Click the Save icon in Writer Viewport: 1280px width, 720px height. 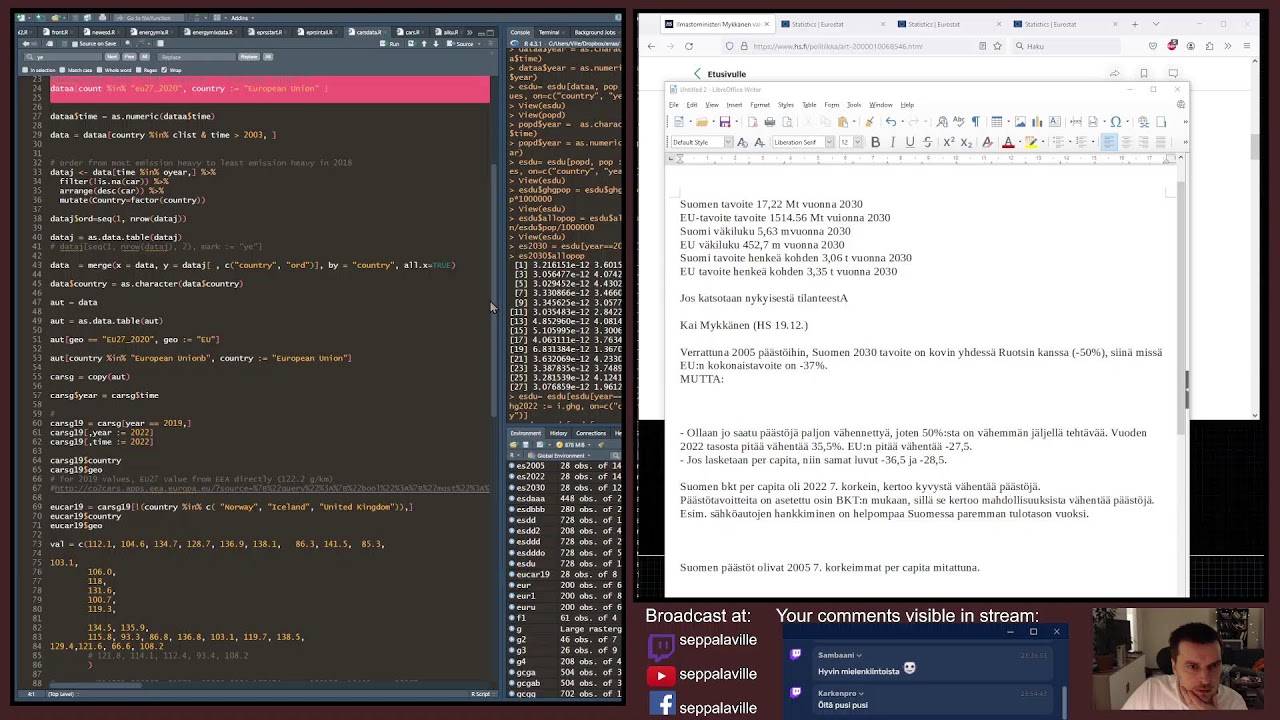coord(724,122)
